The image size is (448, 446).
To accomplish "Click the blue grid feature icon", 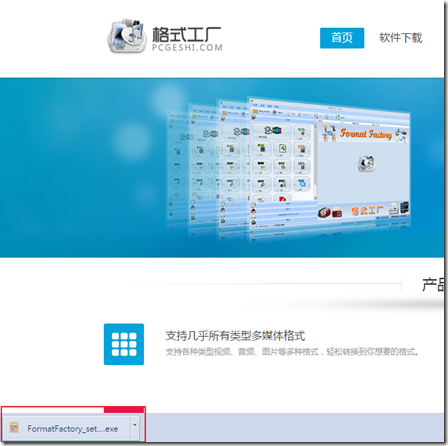I will point(124,344).
